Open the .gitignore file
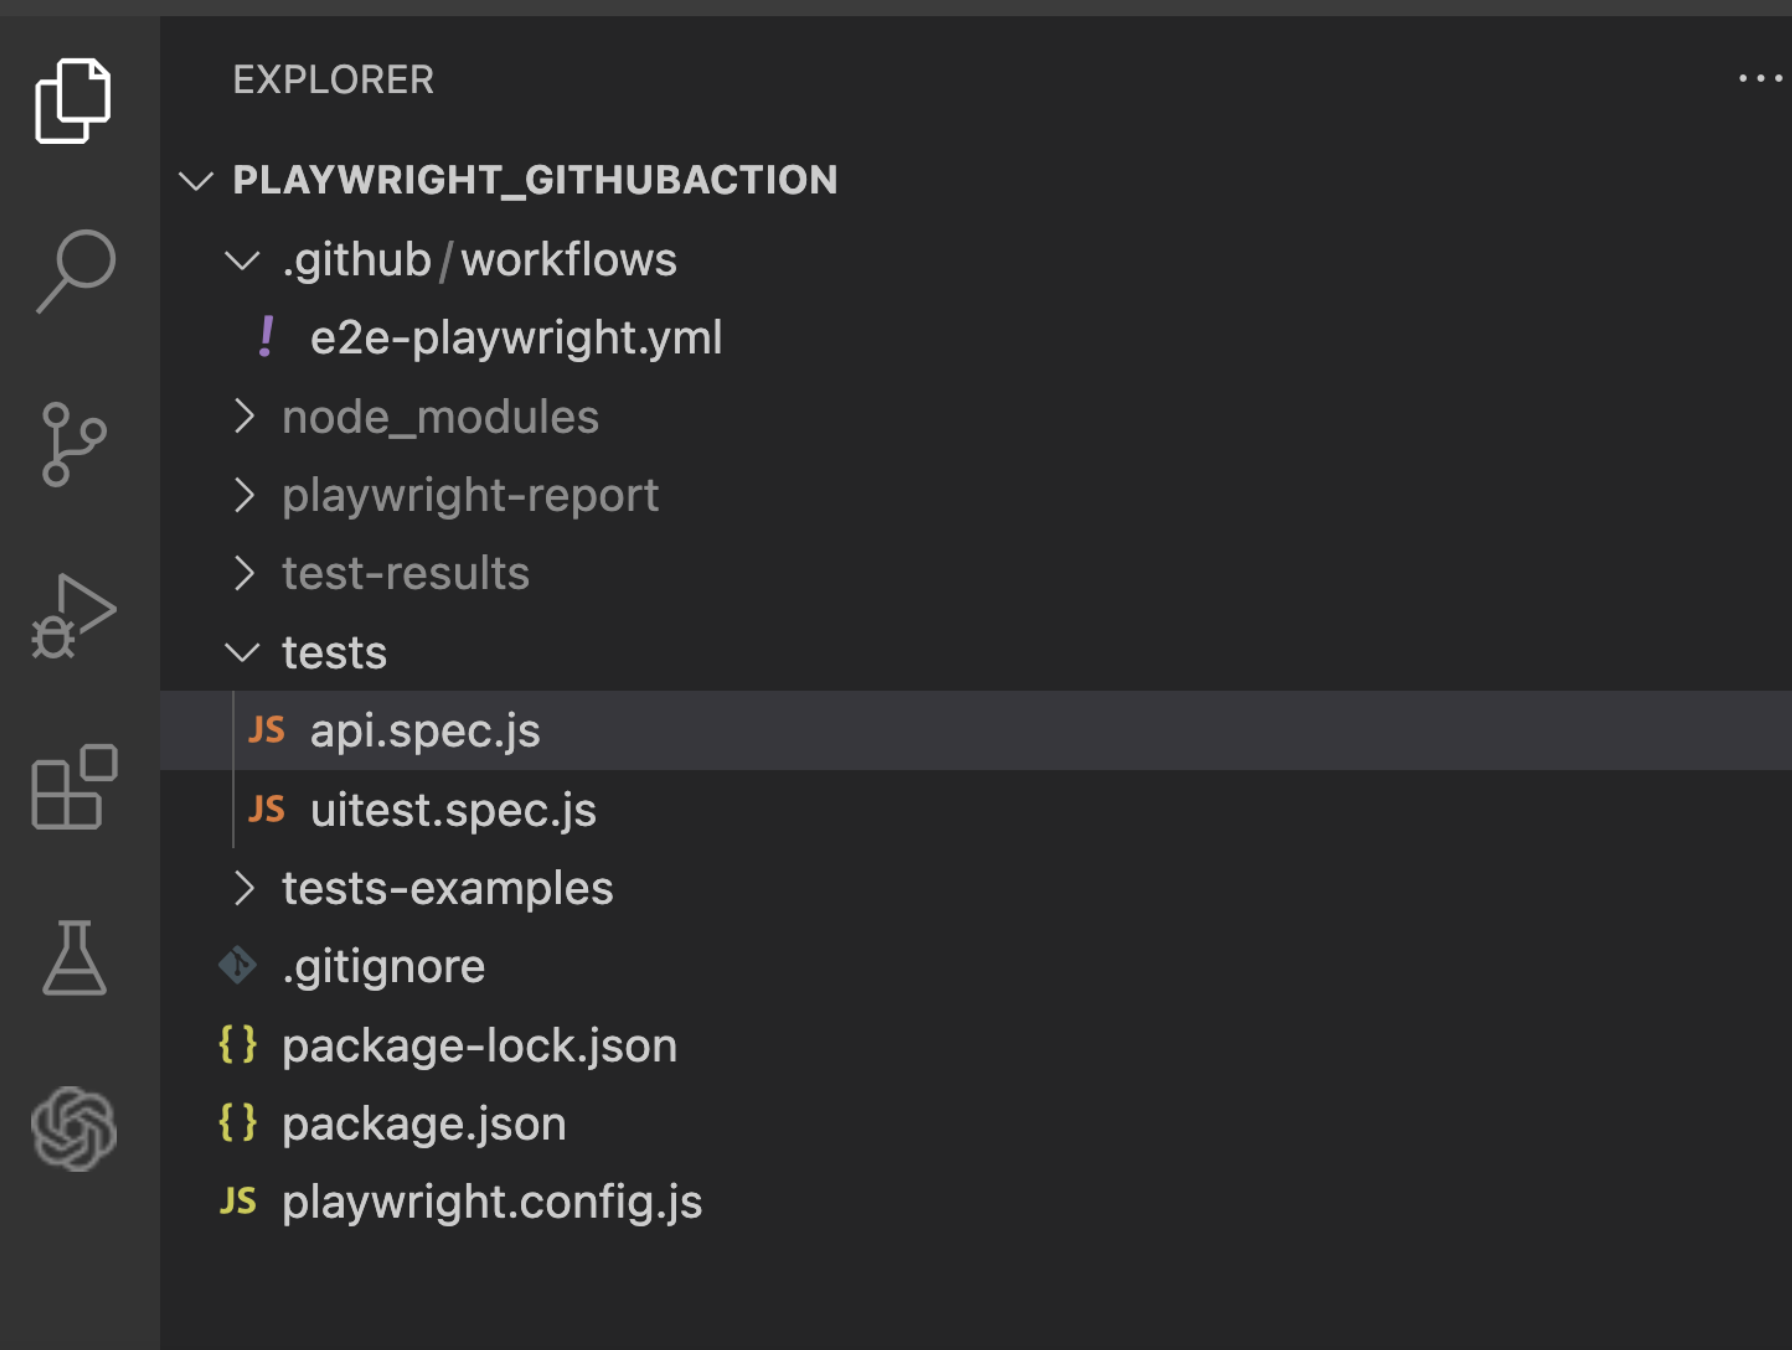1792x1350 pixels. [382, 965]
